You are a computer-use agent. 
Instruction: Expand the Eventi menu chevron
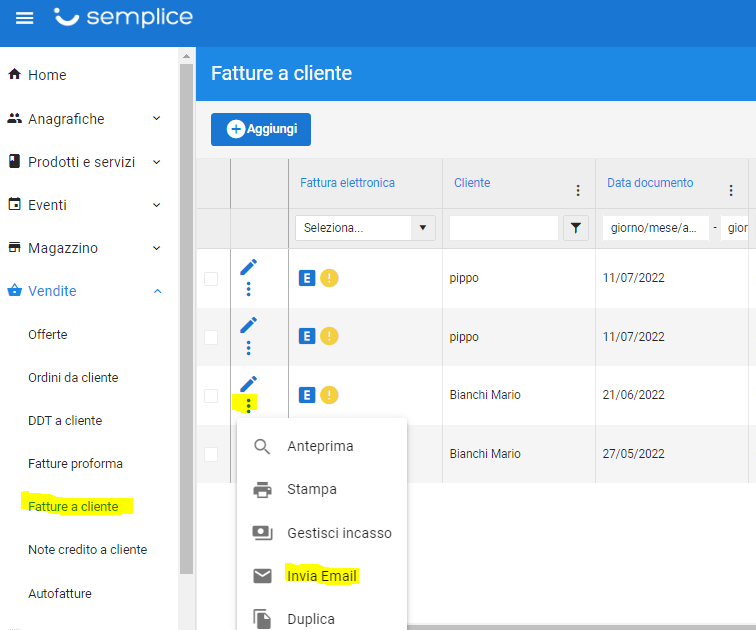pyautogui.click(x=157, y=205)
